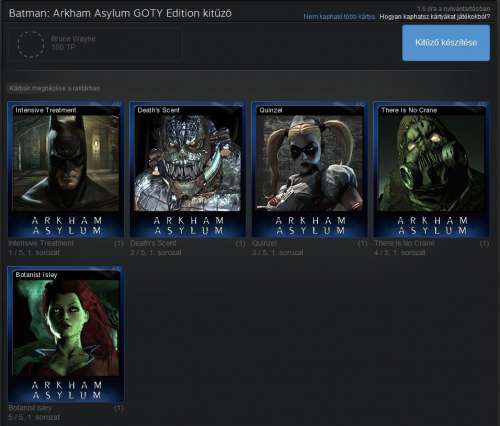Image resolution: width=500 pixels, height=426 pixels.
Task: Click the (1) count beside Death's Scent
Action: (240, 244)
